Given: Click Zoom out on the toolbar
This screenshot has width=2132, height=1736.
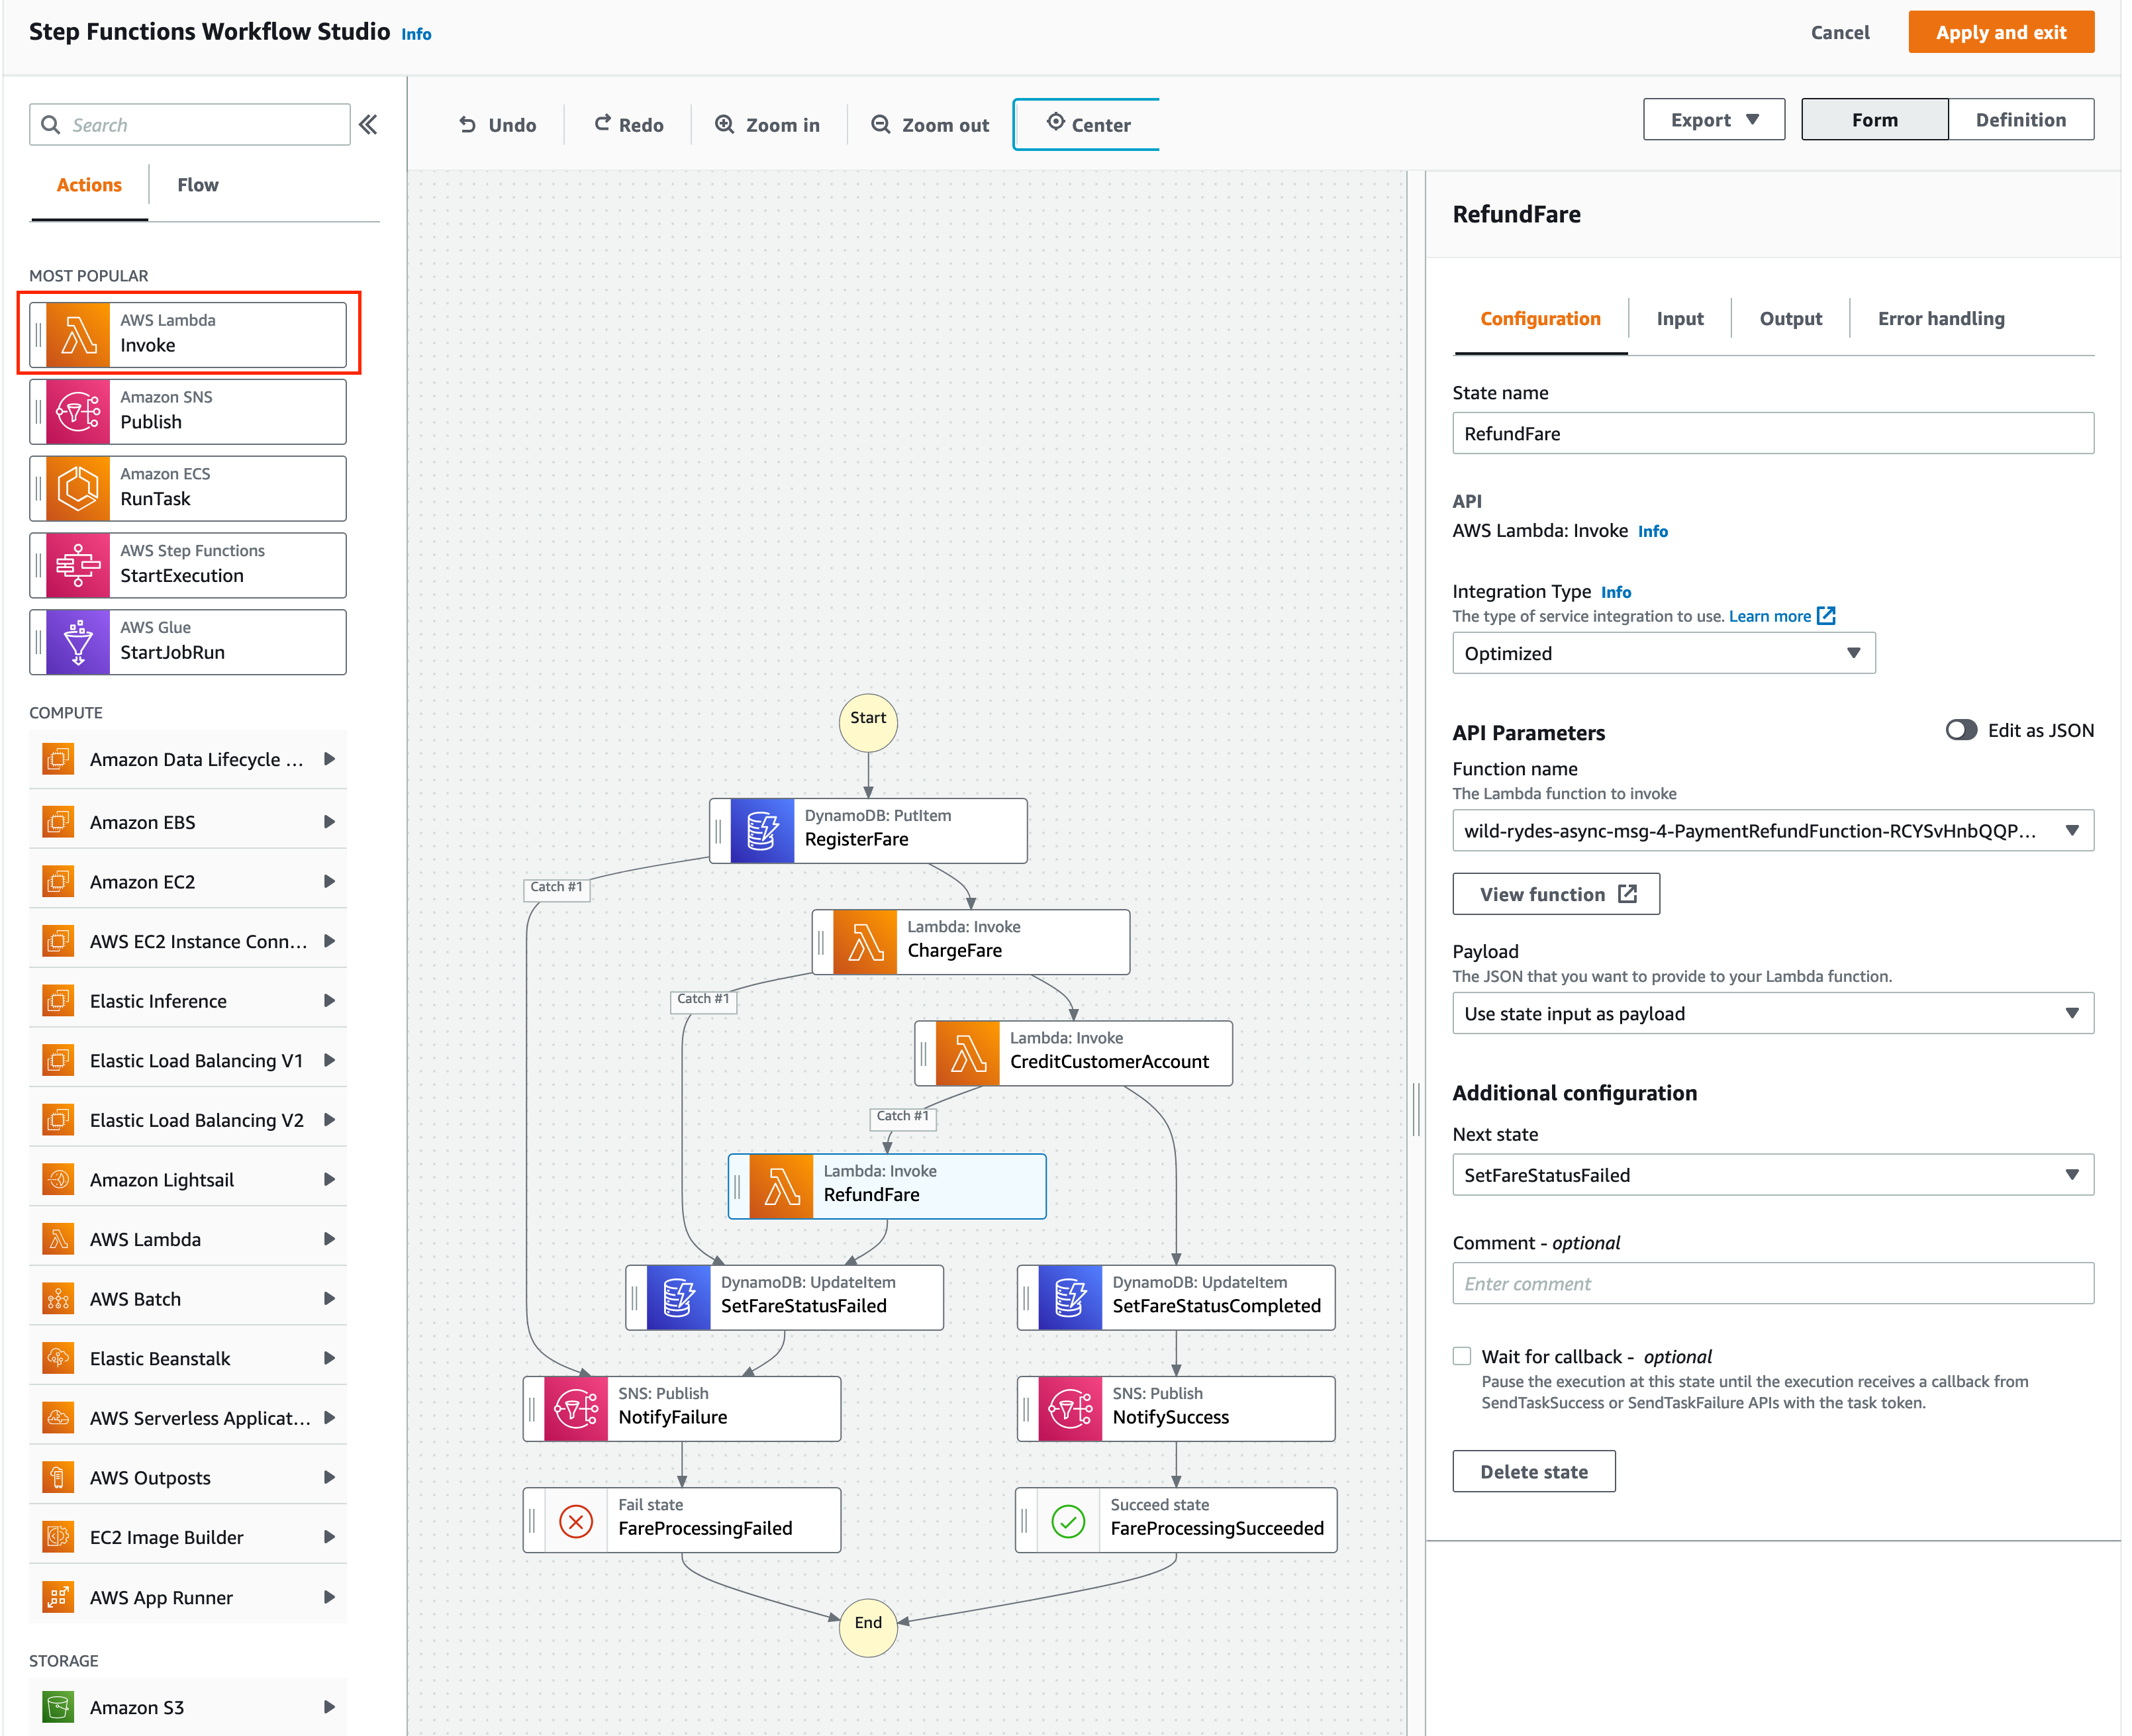Looking at the screenshot, I should point(930,125).
